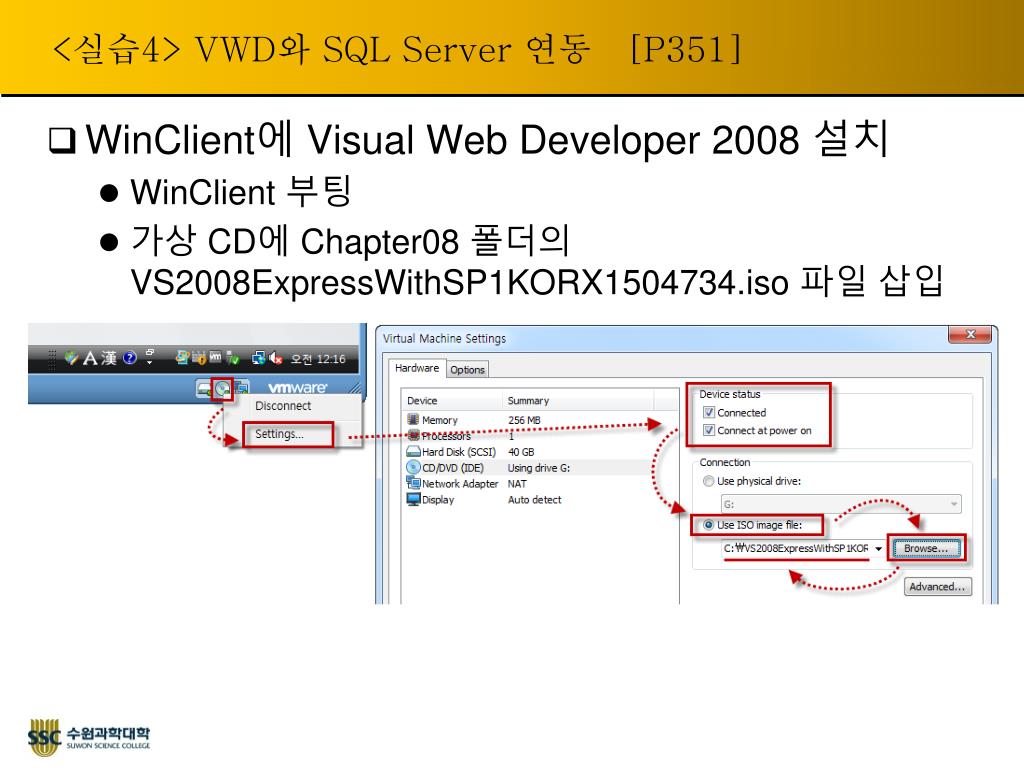Image resolution: width=1024 pixels, height=768 pixels.
Task: Open the physical drive G: dropdown
Action: click(841, 504)
